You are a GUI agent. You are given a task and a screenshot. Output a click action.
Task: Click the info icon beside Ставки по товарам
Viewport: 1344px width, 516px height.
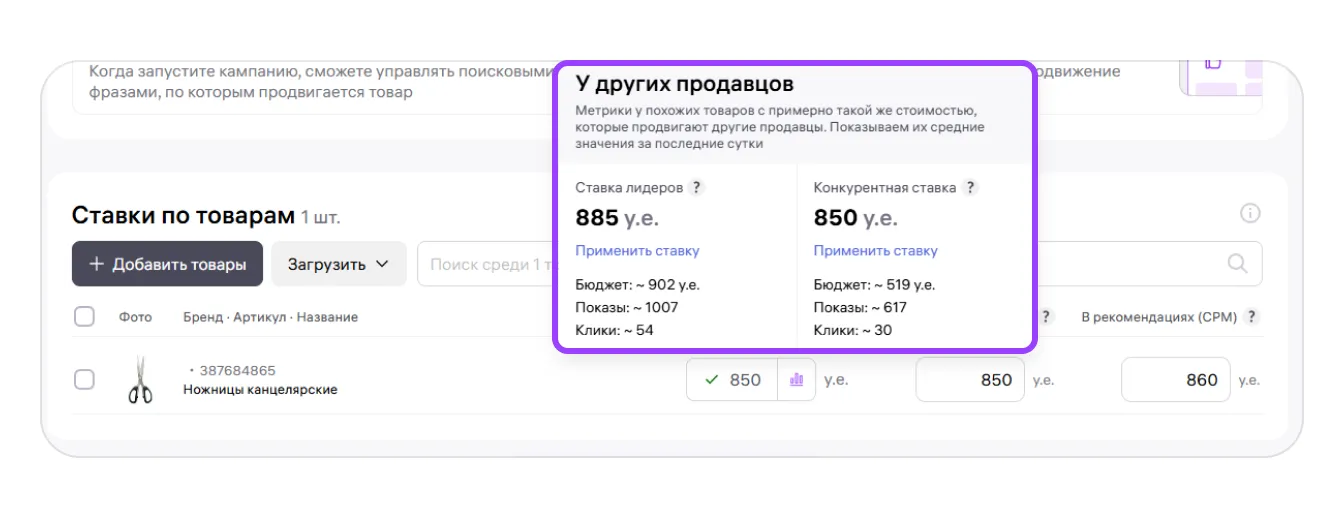click(1250, 213)
